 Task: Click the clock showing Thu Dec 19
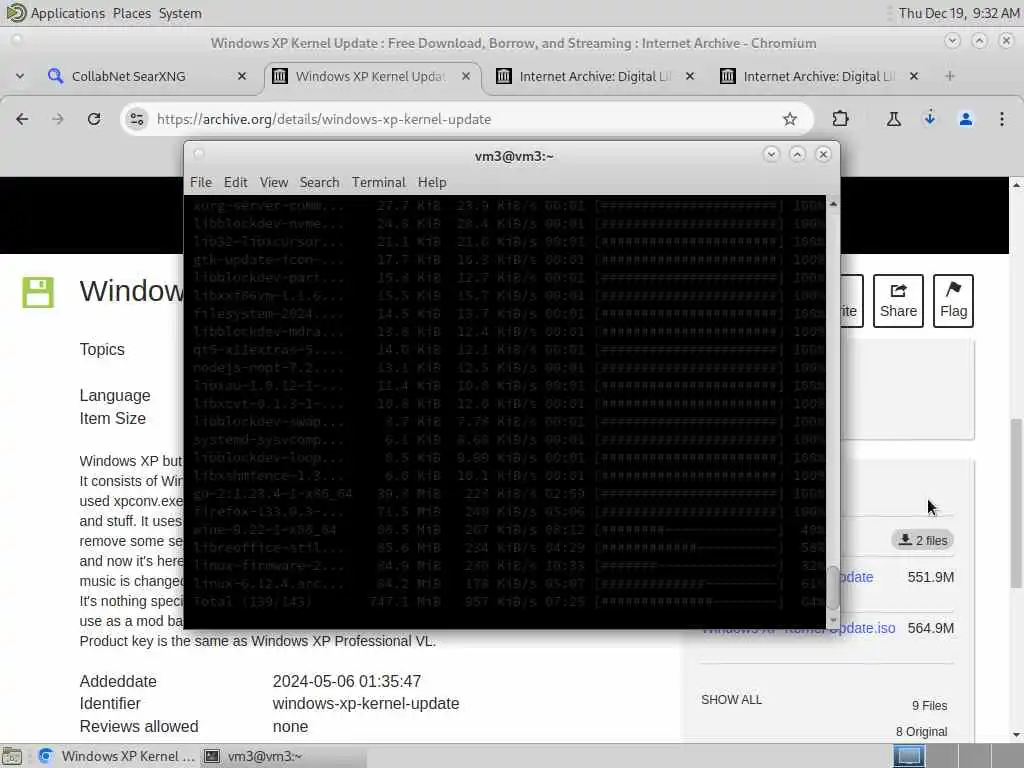click(959, 13)
